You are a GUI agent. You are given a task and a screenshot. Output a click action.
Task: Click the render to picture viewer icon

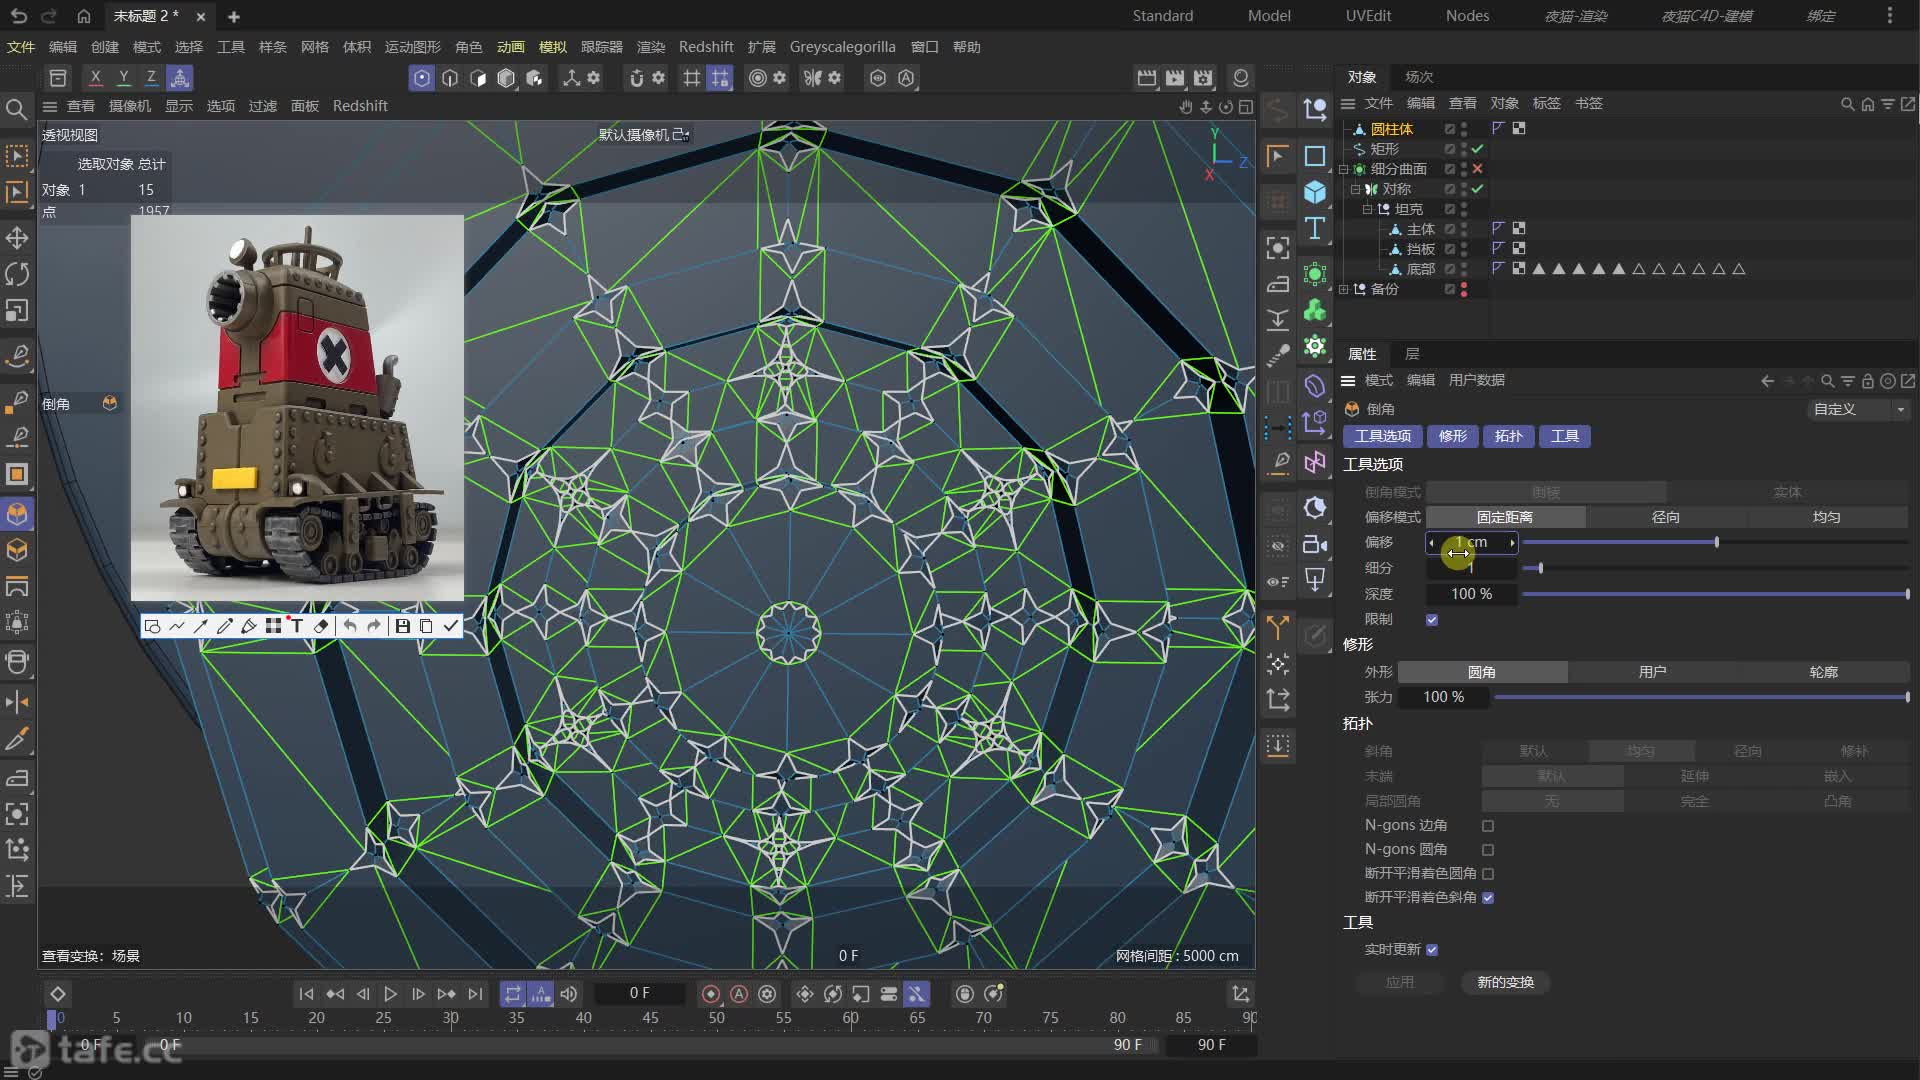[1175, 78]
